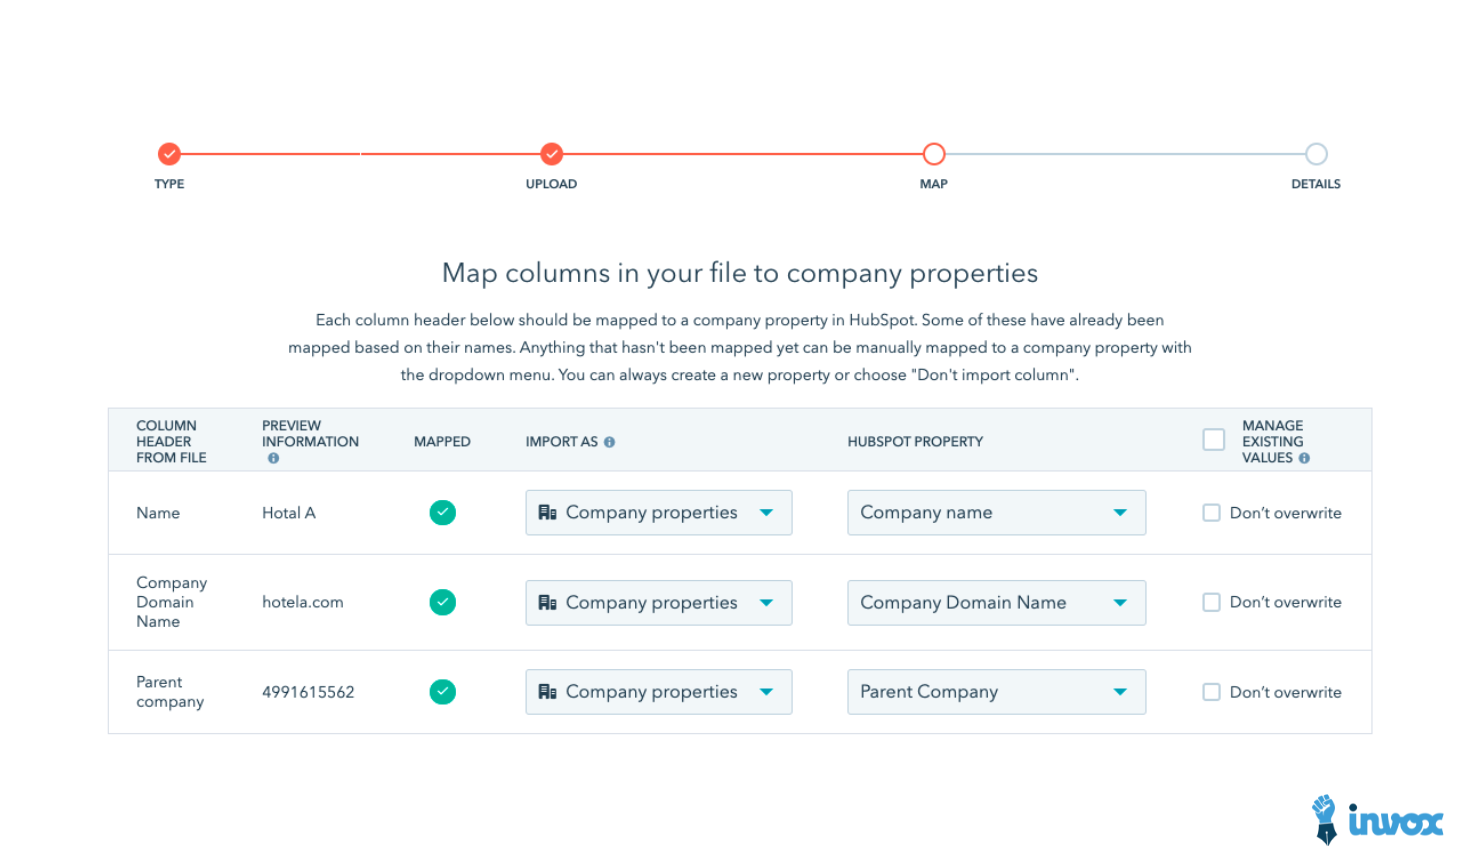Click the 'HUBSPOT PROPERTY' column heading
This screenshot has height=864, width=1464.
[x=915, y=442]
